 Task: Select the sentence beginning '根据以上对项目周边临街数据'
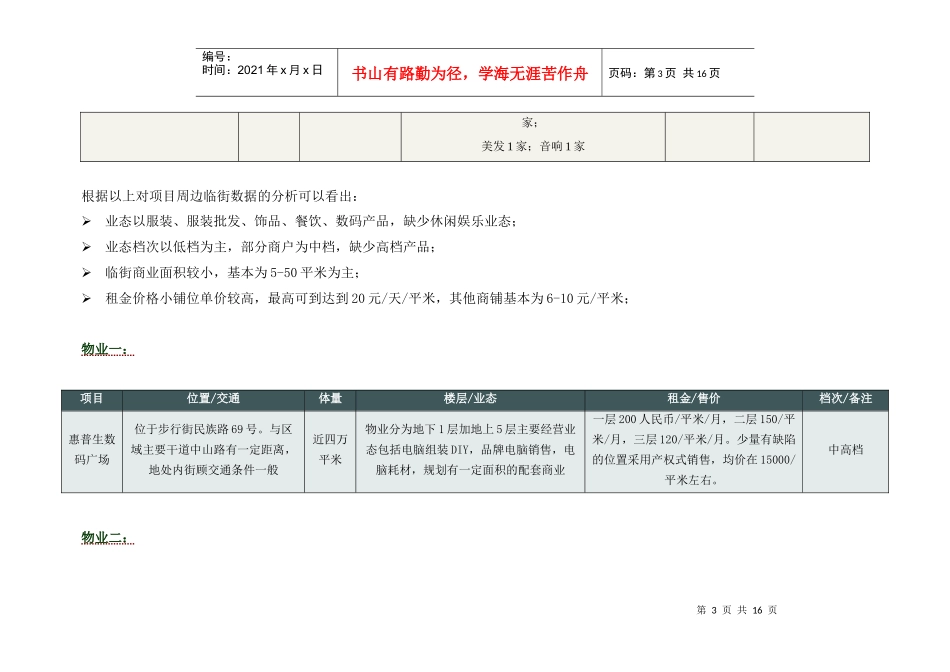(221, 196)
